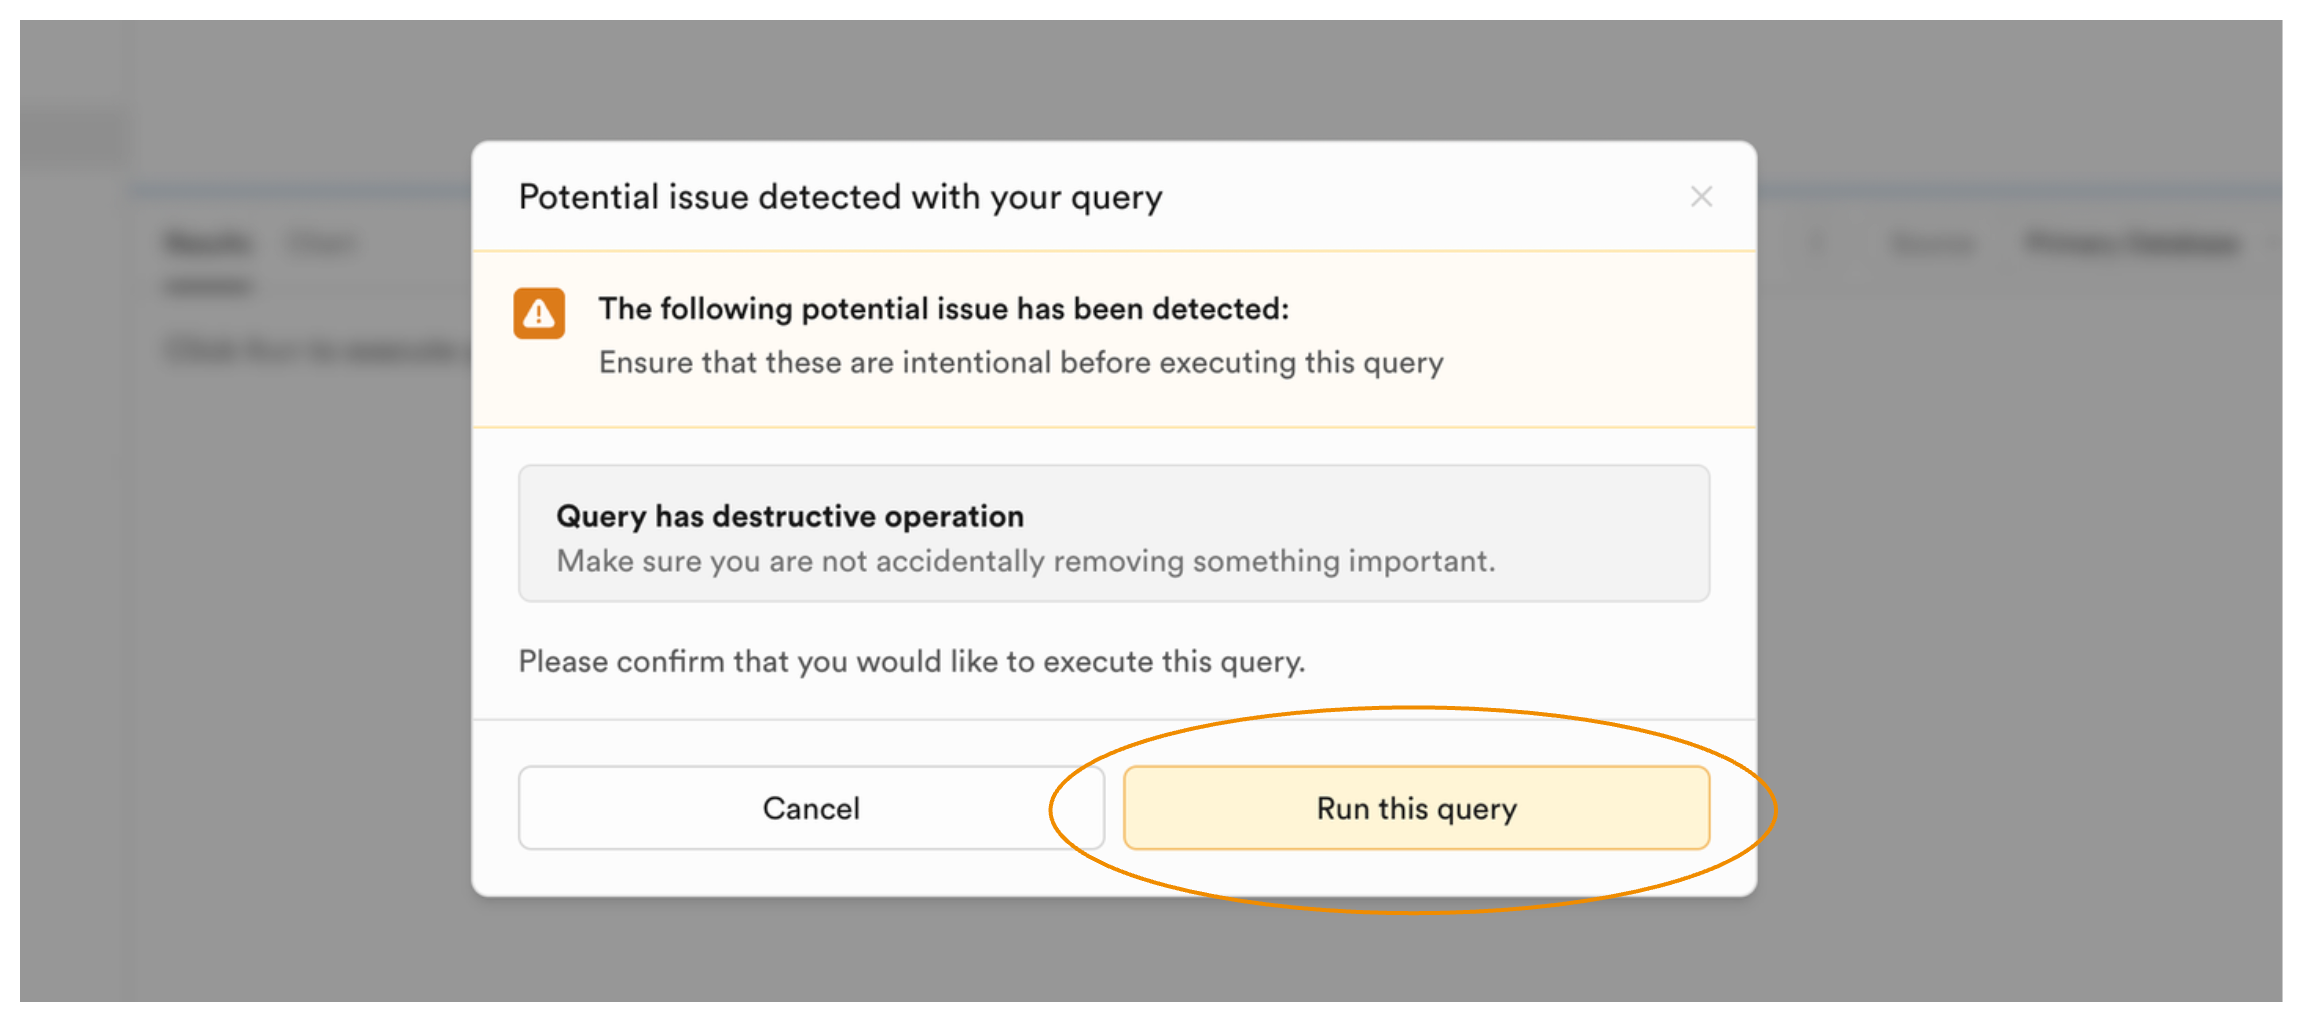Click the bold potential issue detected heading
This screenshot has width=2302, height=1022.
point(943,309)
